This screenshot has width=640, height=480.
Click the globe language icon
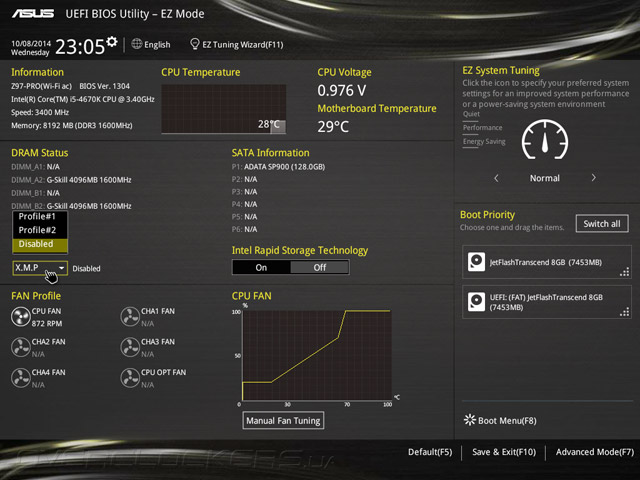[137, 44]
